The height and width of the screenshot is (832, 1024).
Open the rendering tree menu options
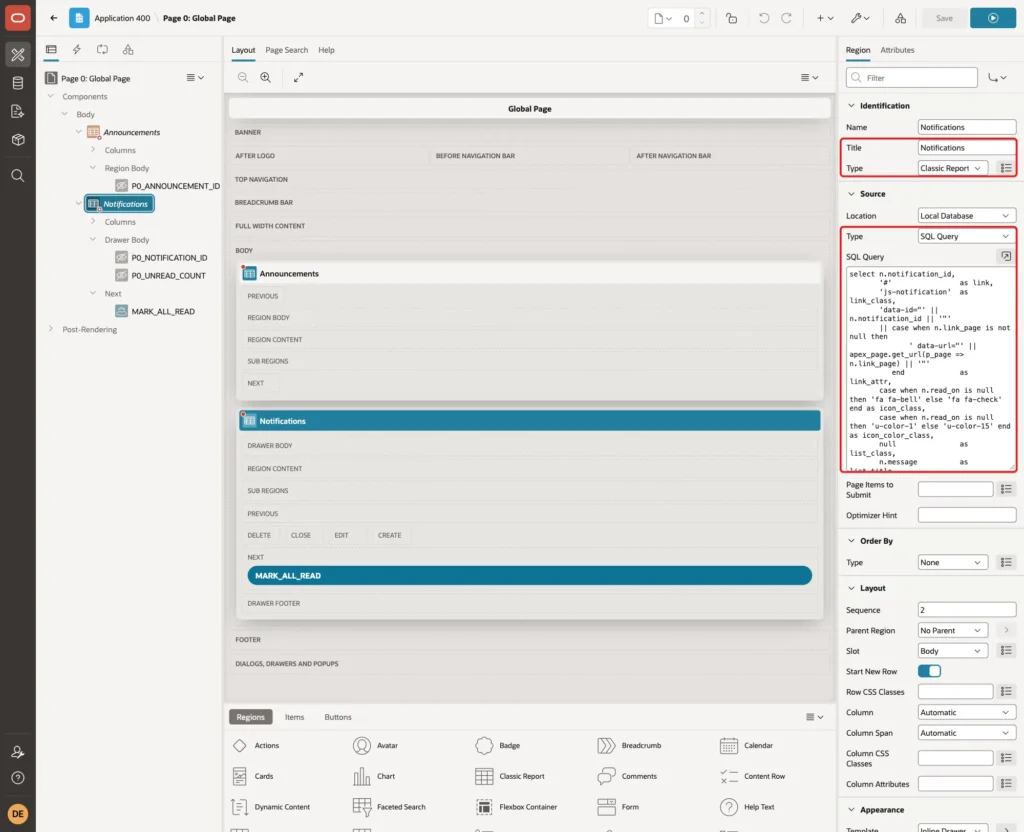[x=195, y=78]
